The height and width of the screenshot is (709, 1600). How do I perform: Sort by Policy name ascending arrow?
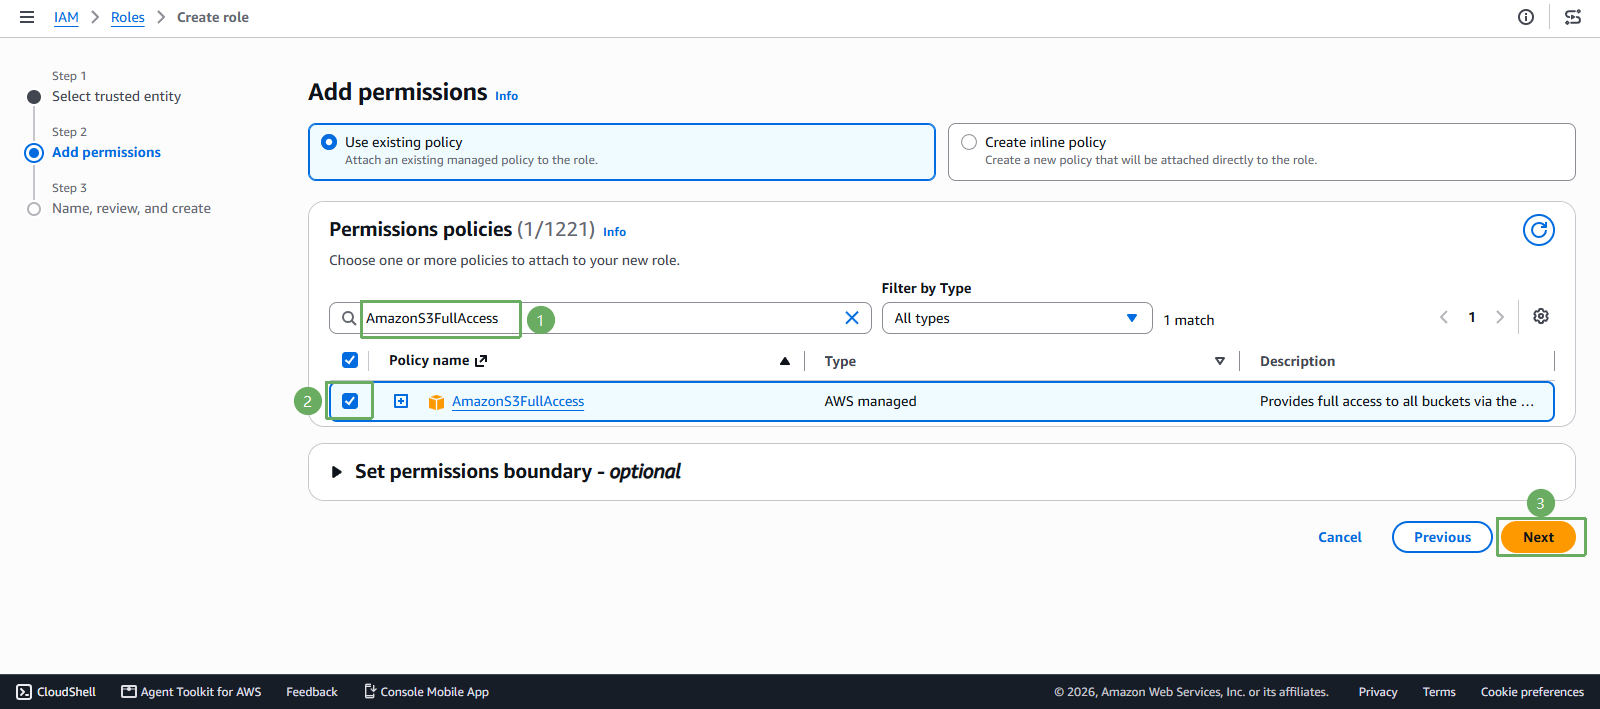pos(785,361)
